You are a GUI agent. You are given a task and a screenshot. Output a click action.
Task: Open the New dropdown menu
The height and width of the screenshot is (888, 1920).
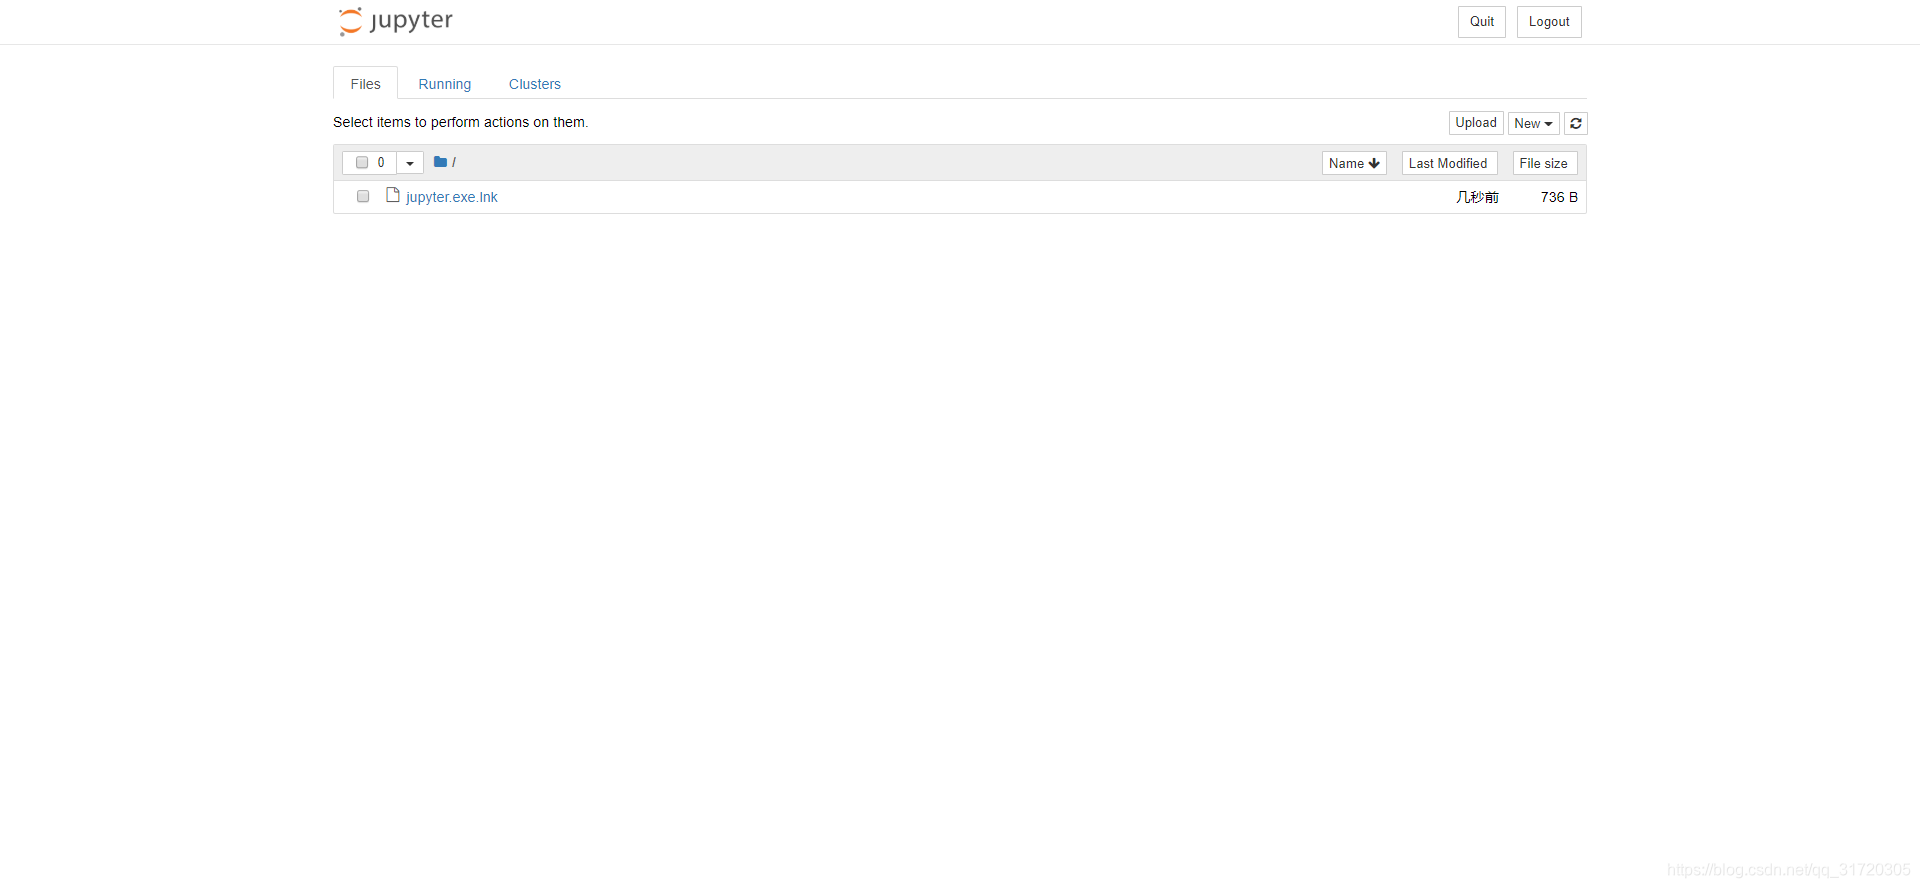[x=1533, y=123]
